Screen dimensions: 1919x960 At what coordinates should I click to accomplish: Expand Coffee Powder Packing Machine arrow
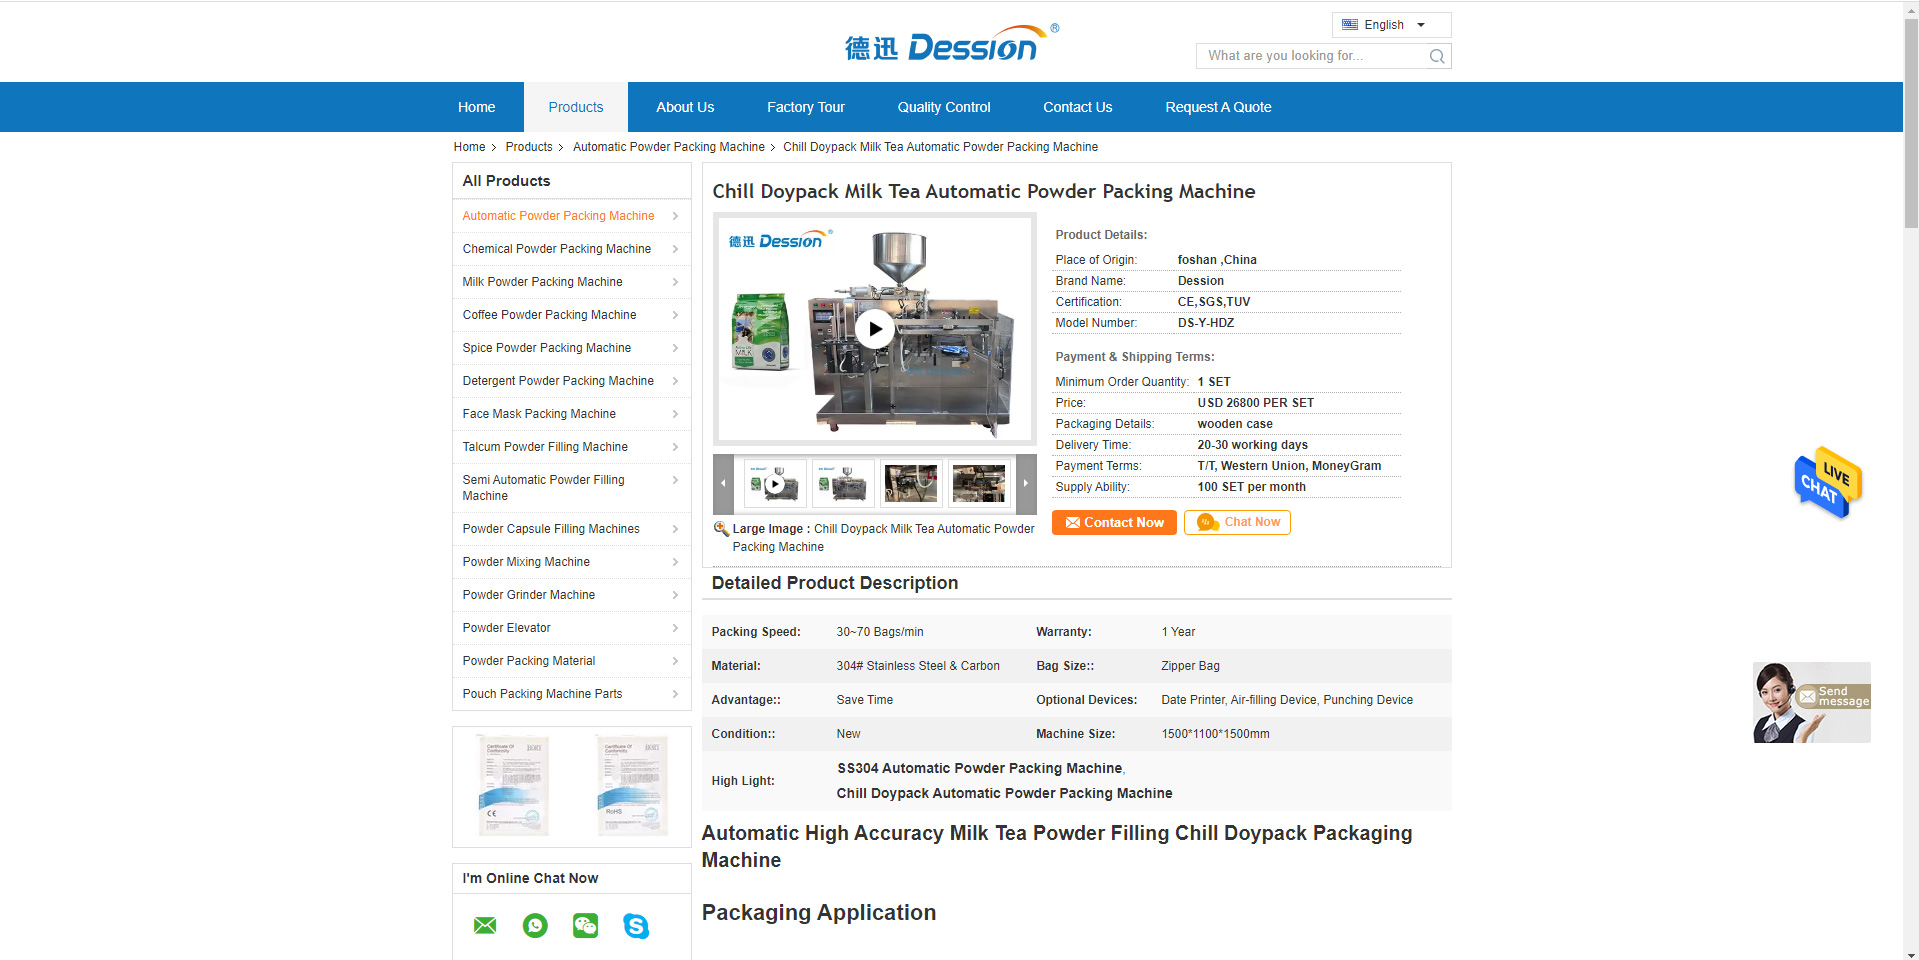[x=675, y=315]
